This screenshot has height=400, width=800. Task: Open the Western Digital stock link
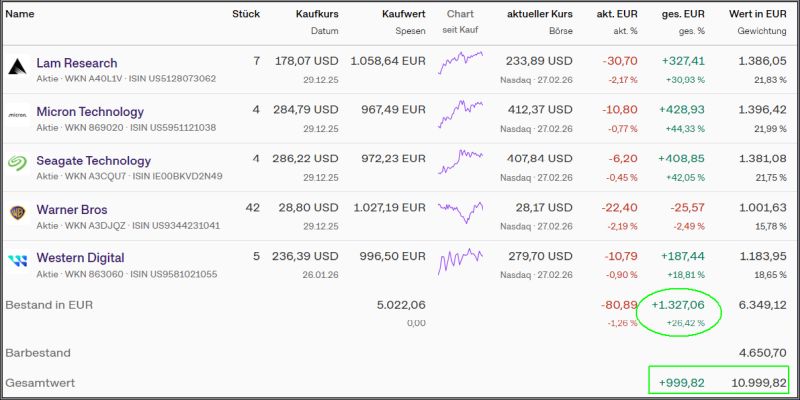point(80,258)
